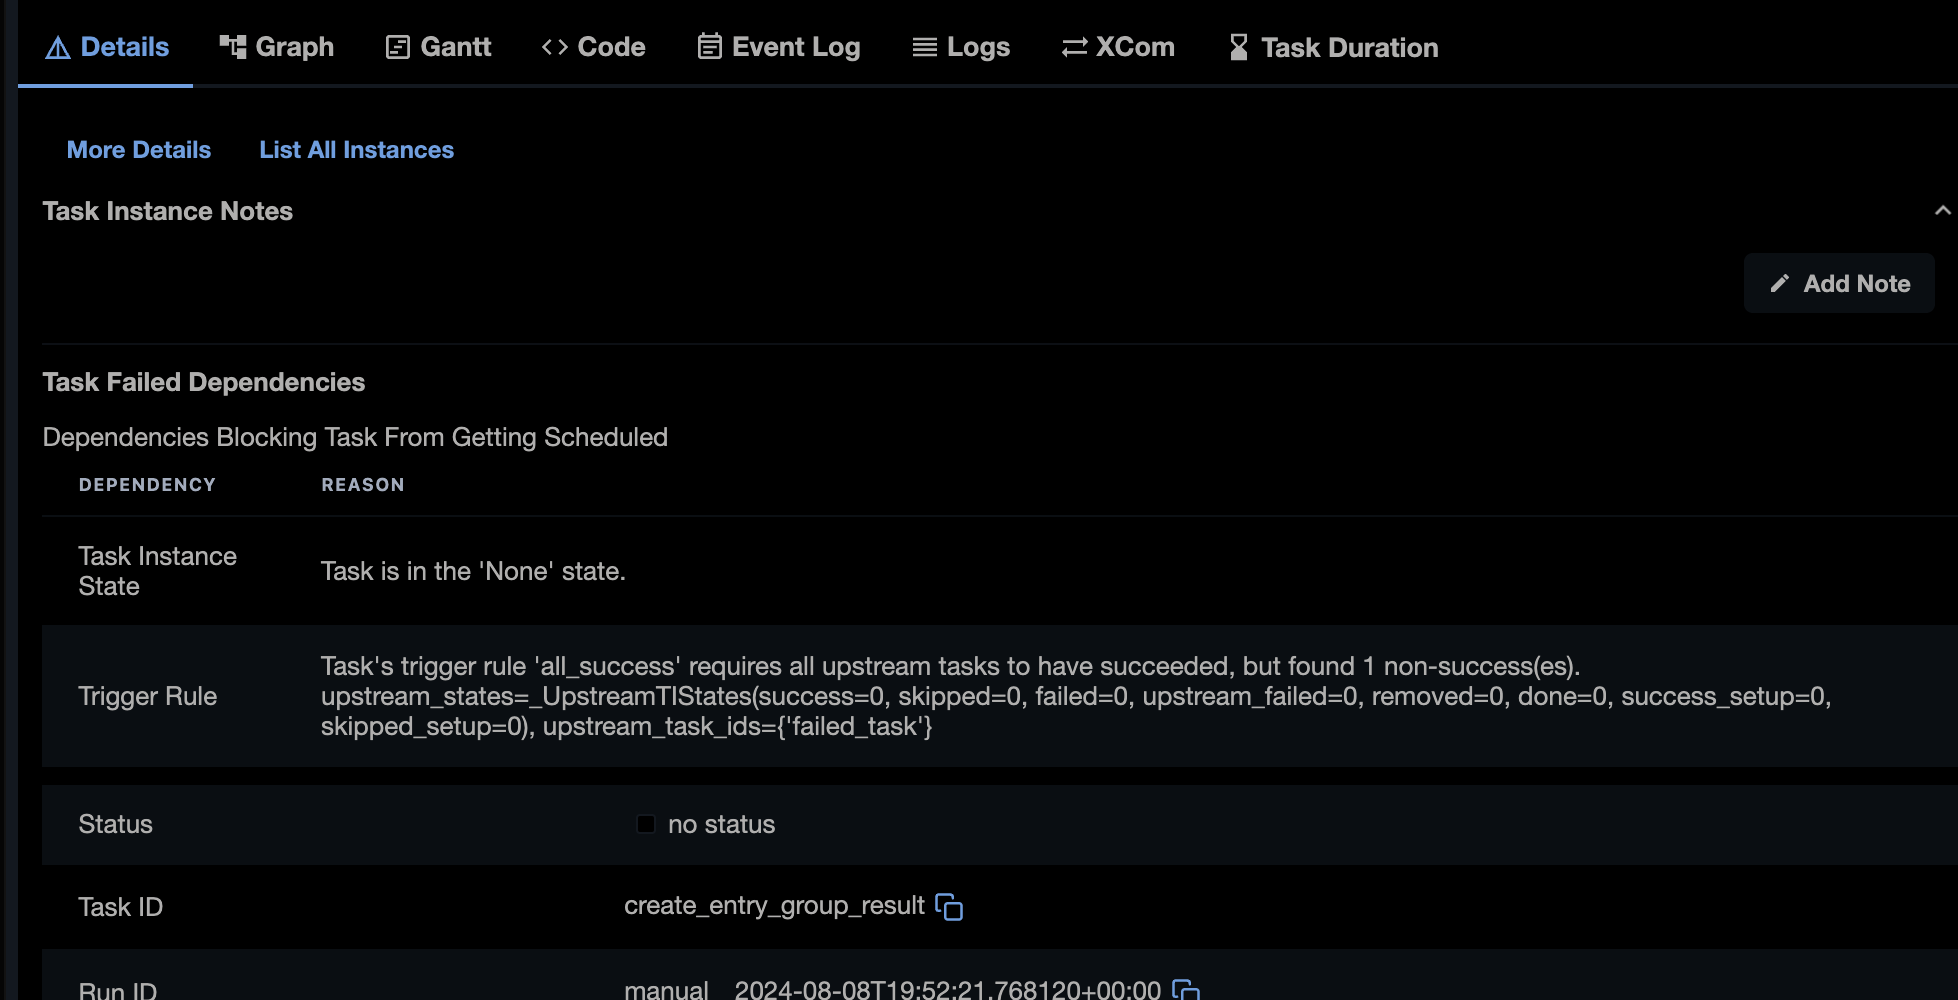Image resolution: width=1958 pixels, height=1000 pixels.
Task: Switch to the XCom tab
Action: pyautogui.click(x=1117, y=45)
